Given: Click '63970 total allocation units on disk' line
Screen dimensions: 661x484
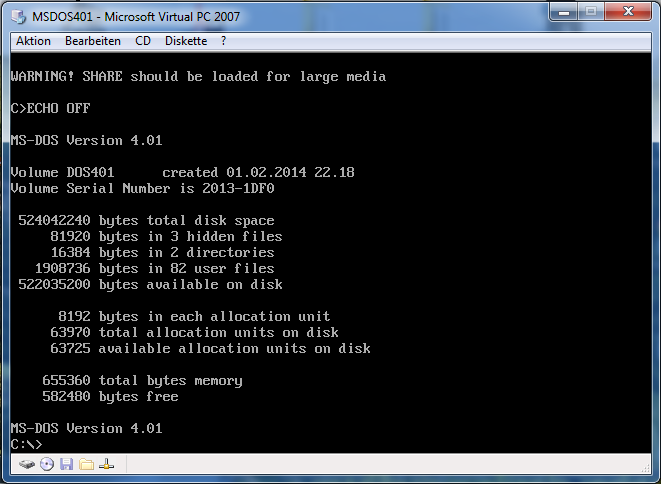Looking at the screenshot, I should 194,333.
